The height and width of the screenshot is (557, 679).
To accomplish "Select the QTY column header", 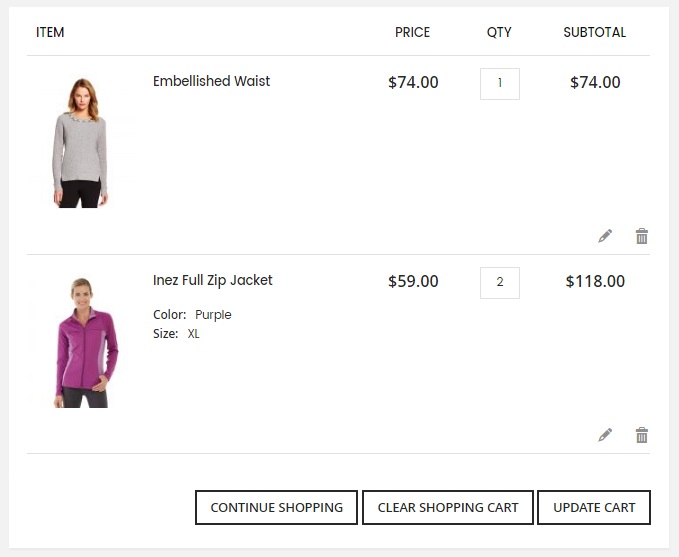I will [x=499, y=32].
